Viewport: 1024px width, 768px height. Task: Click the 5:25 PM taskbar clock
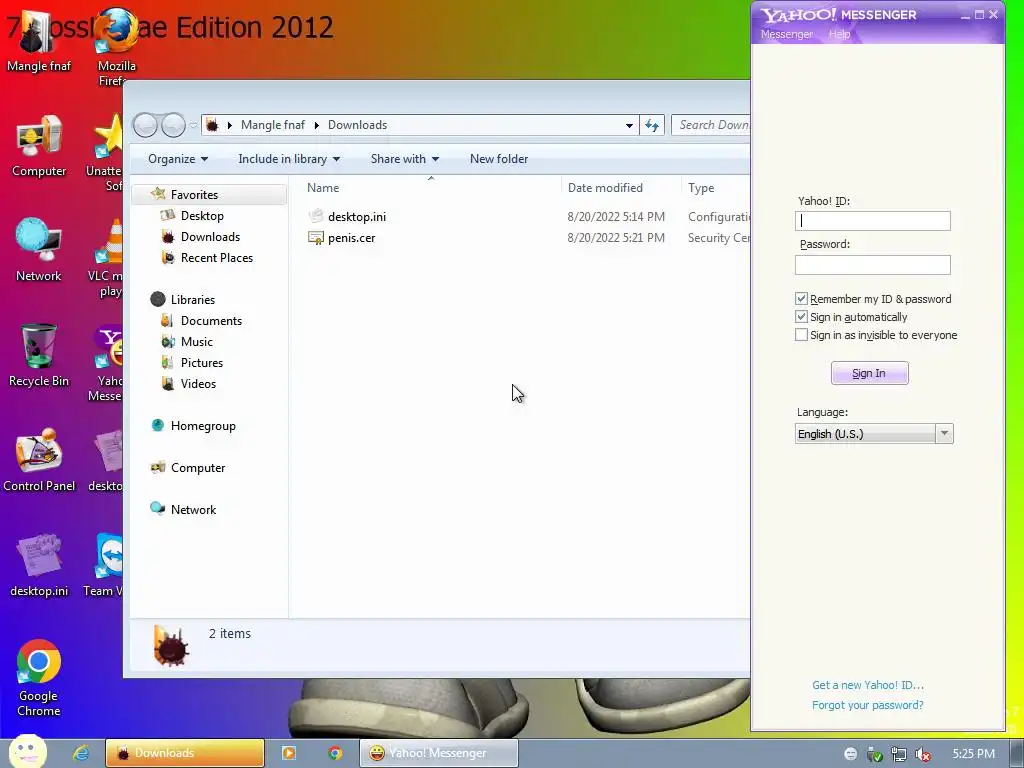point(973,754)
